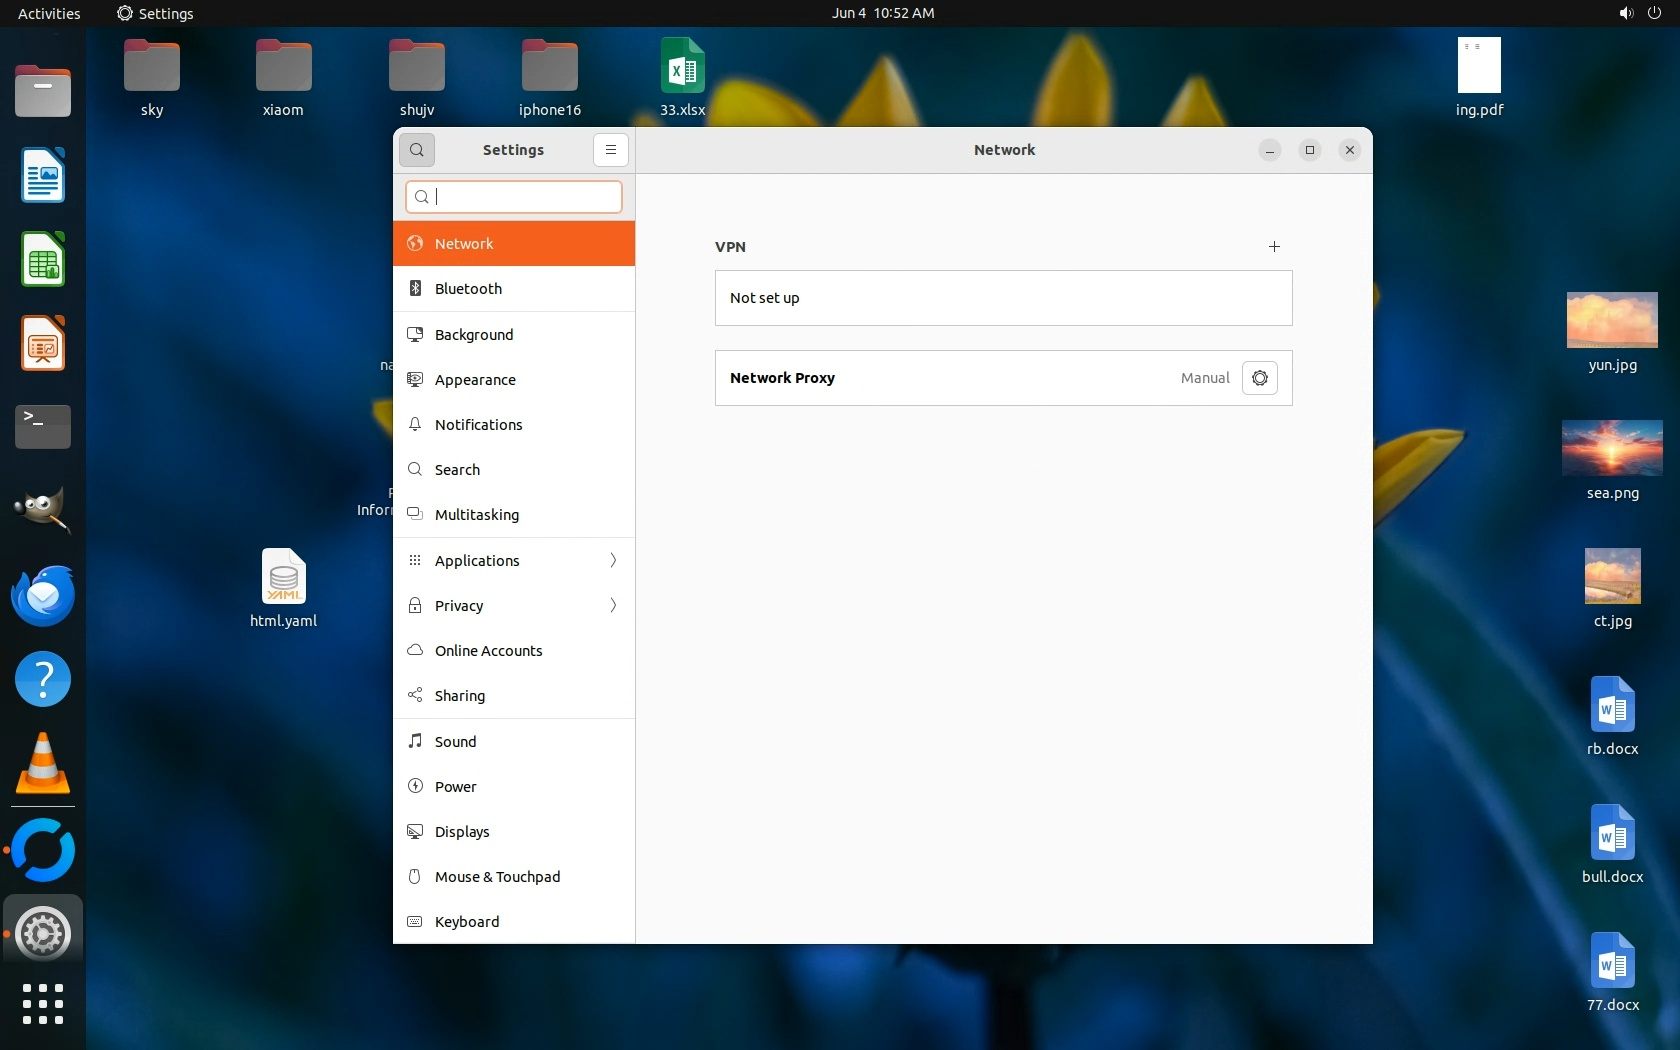Open Network Proxy settings gear
1680x1050 pixels.
click(x=1259, y=378)
